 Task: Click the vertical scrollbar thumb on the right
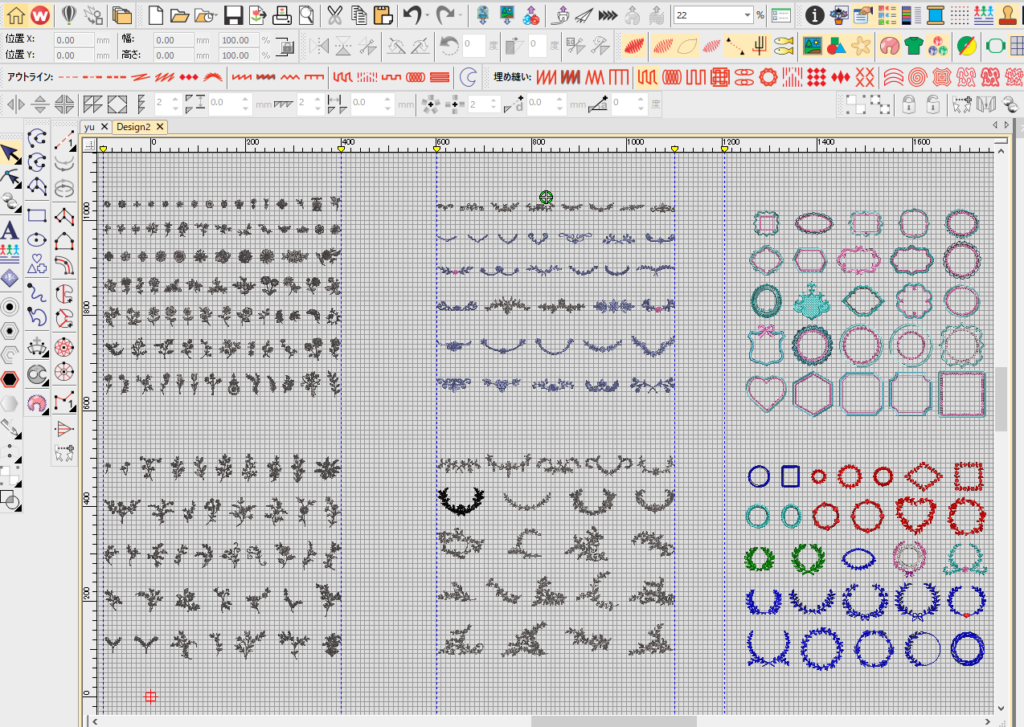pyautogui.click(x=1001, y=398)
